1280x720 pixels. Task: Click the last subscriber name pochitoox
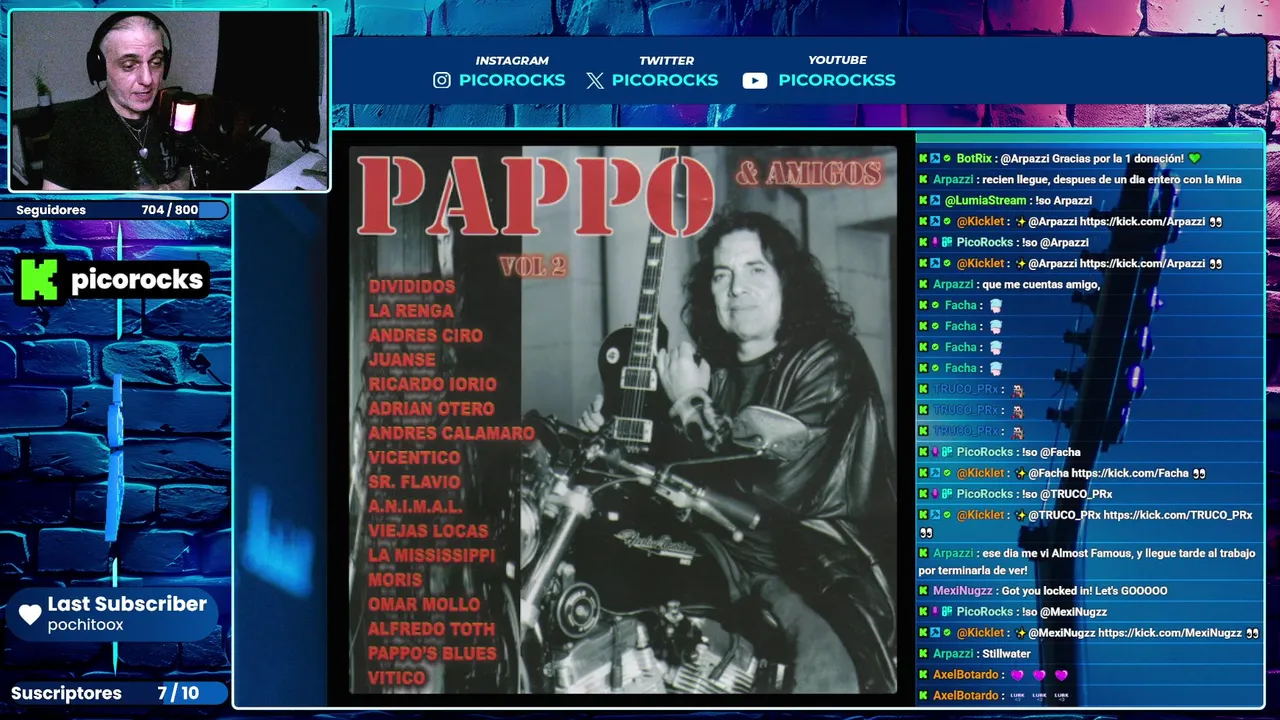point(86,625)
